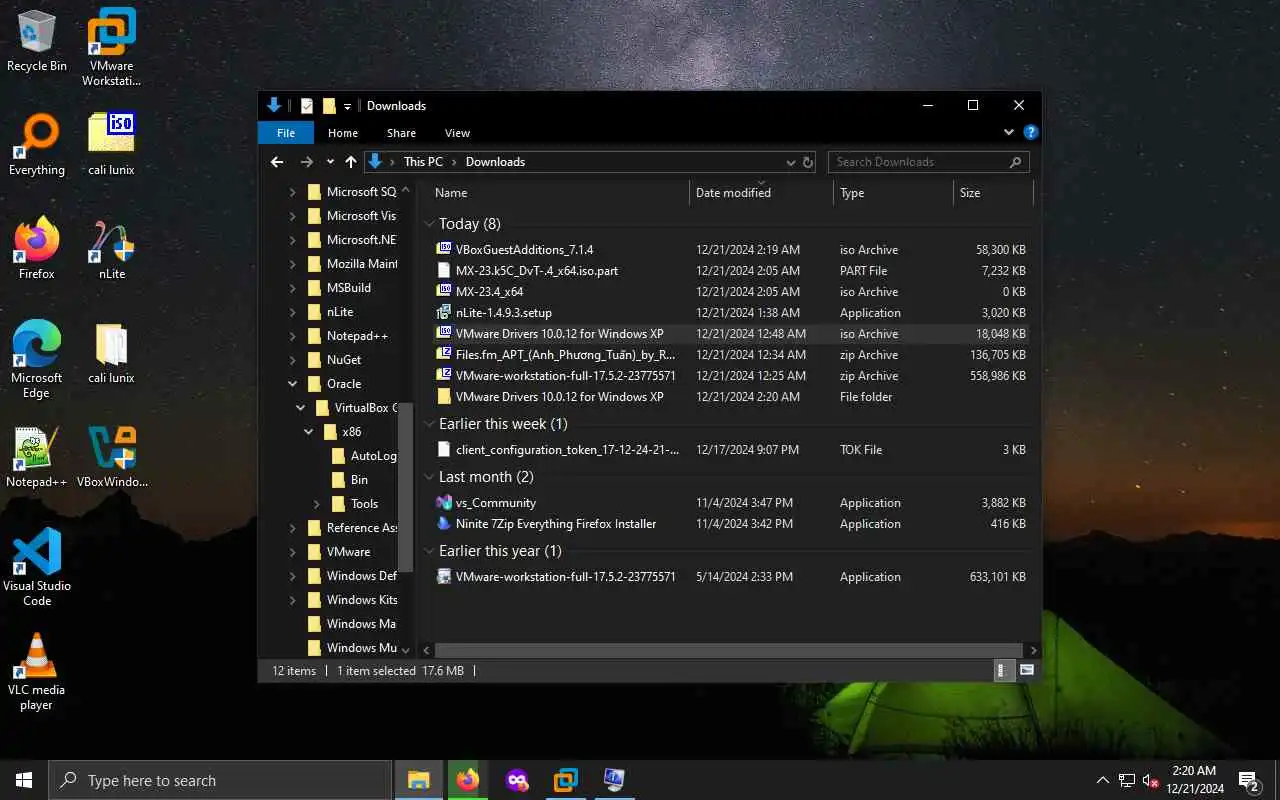The width and height of the screenshot is (1280, 800).
Task: Sort by Type column header
Action: click(x=893, y=193)
